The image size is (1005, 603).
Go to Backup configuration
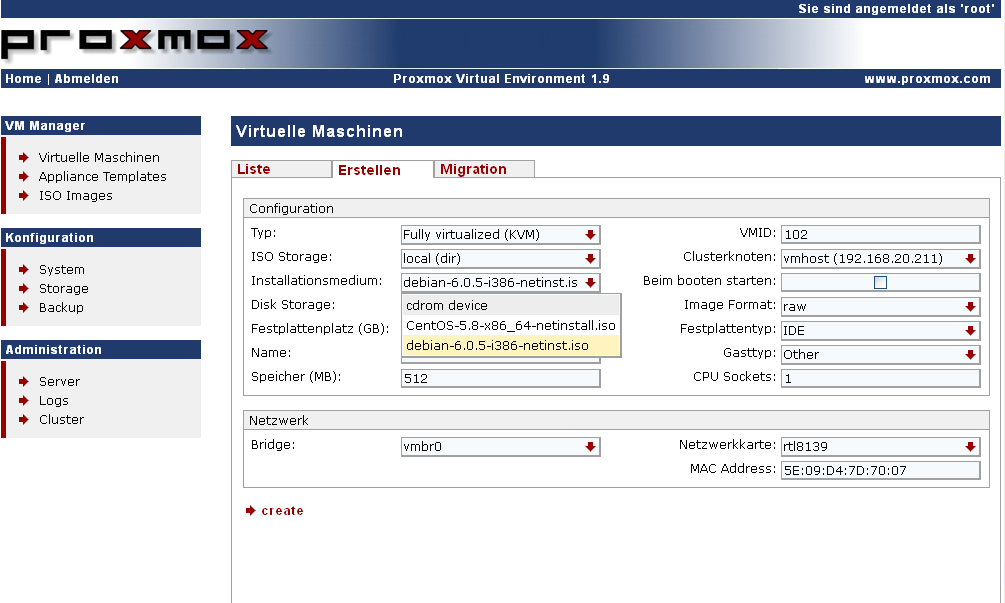61,308
